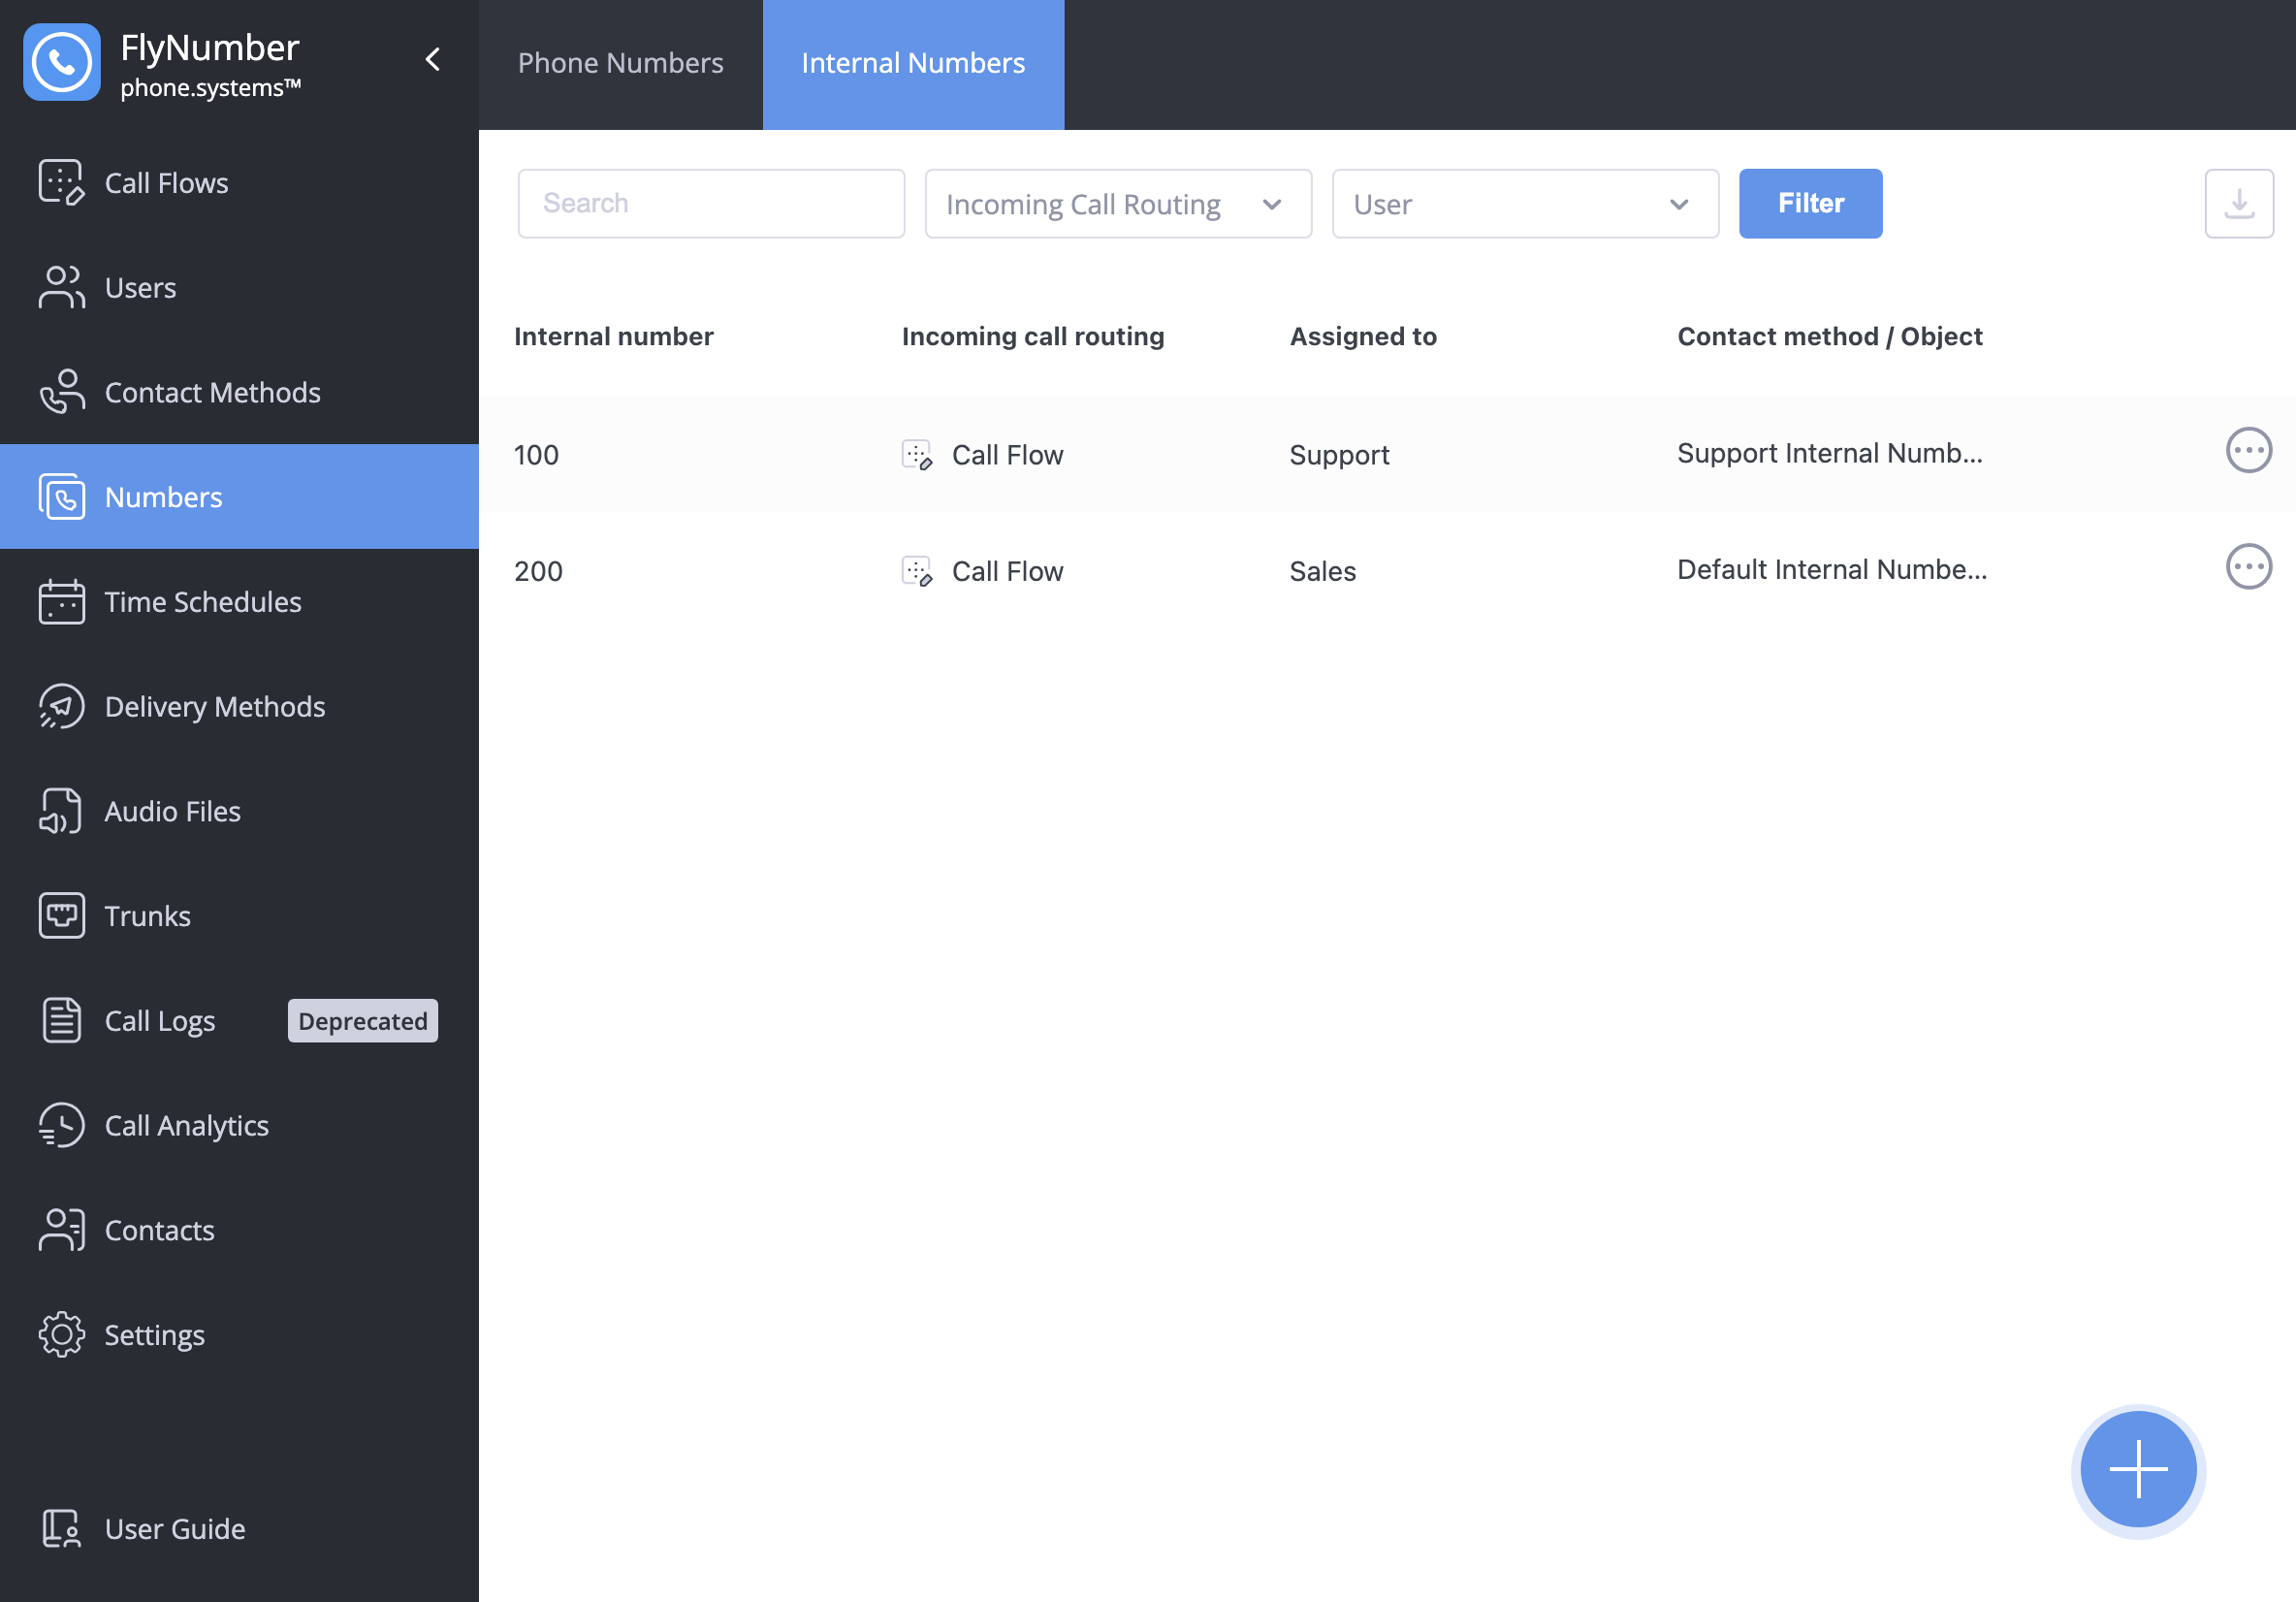Image resolution: width=2296 pixels, height=1602 pixels.
Task: Open the User filter dropdown
Action: click(x=1525, y=204)
